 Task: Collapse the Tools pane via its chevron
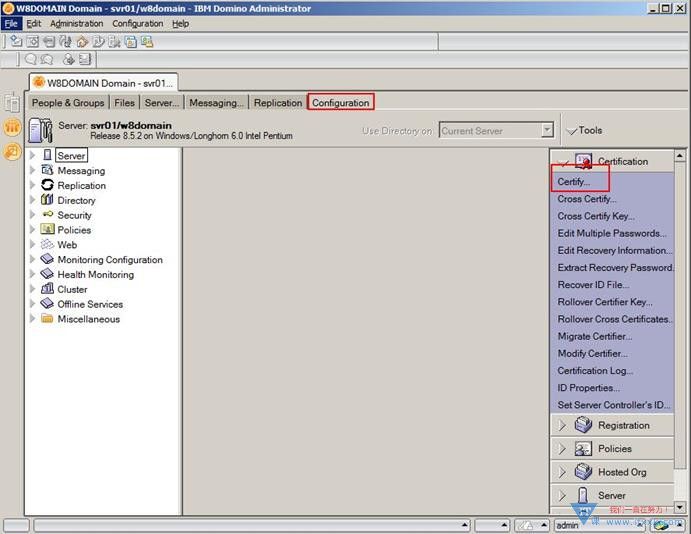572,131
